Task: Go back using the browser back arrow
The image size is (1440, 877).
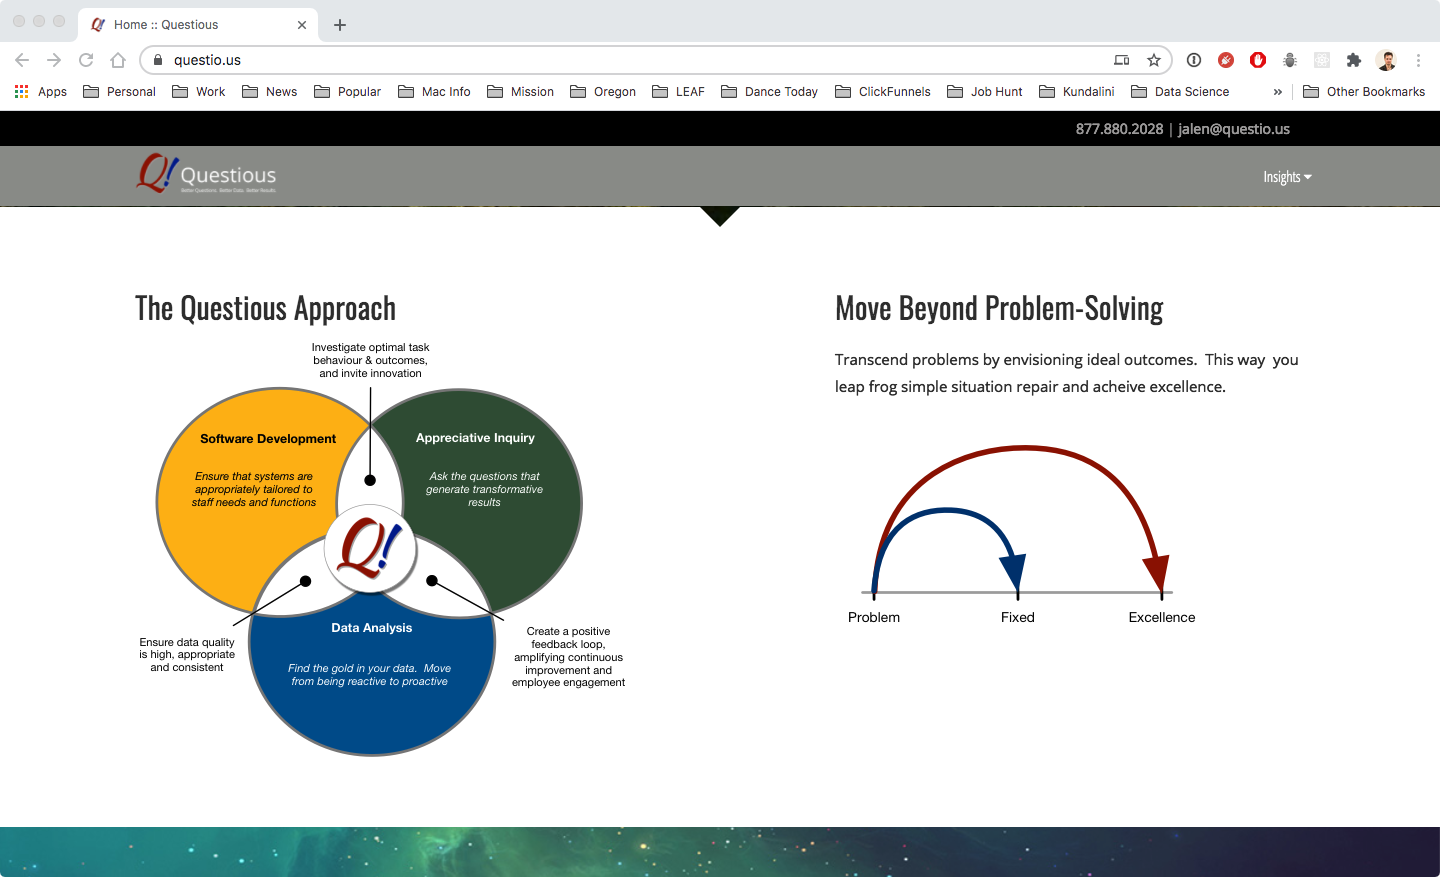Action: (x=22, y=60)
